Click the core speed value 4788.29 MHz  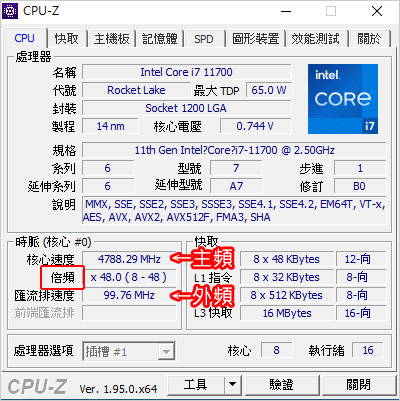click(x=129, y=259)
